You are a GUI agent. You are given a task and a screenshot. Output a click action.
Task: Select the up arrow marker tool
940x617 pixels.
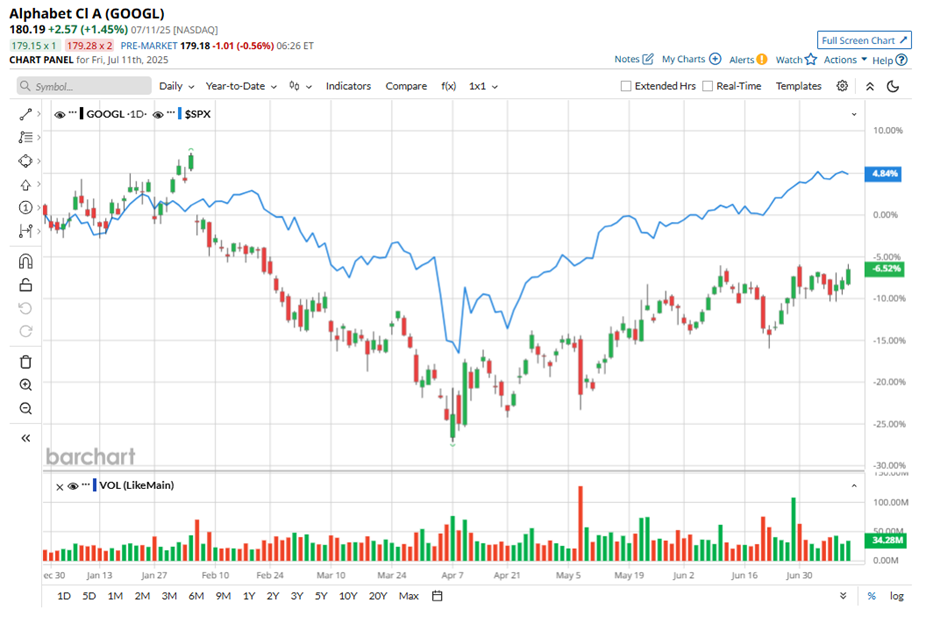pyautogui.click(x=25, y=185)
